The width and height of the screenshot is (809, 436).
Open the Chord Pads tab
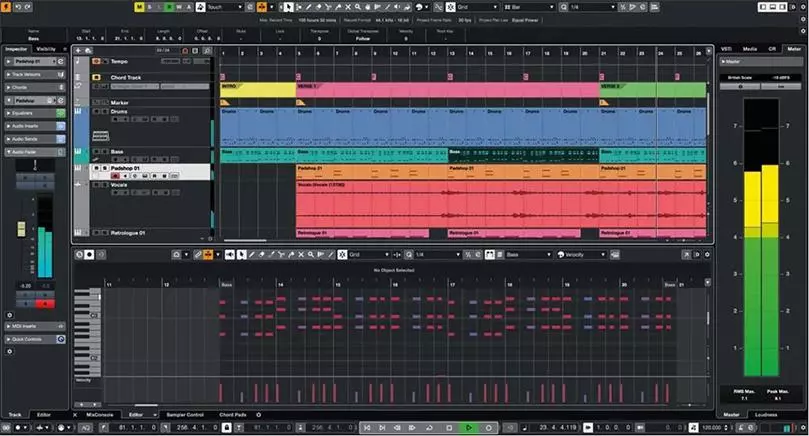coord(233,414)
